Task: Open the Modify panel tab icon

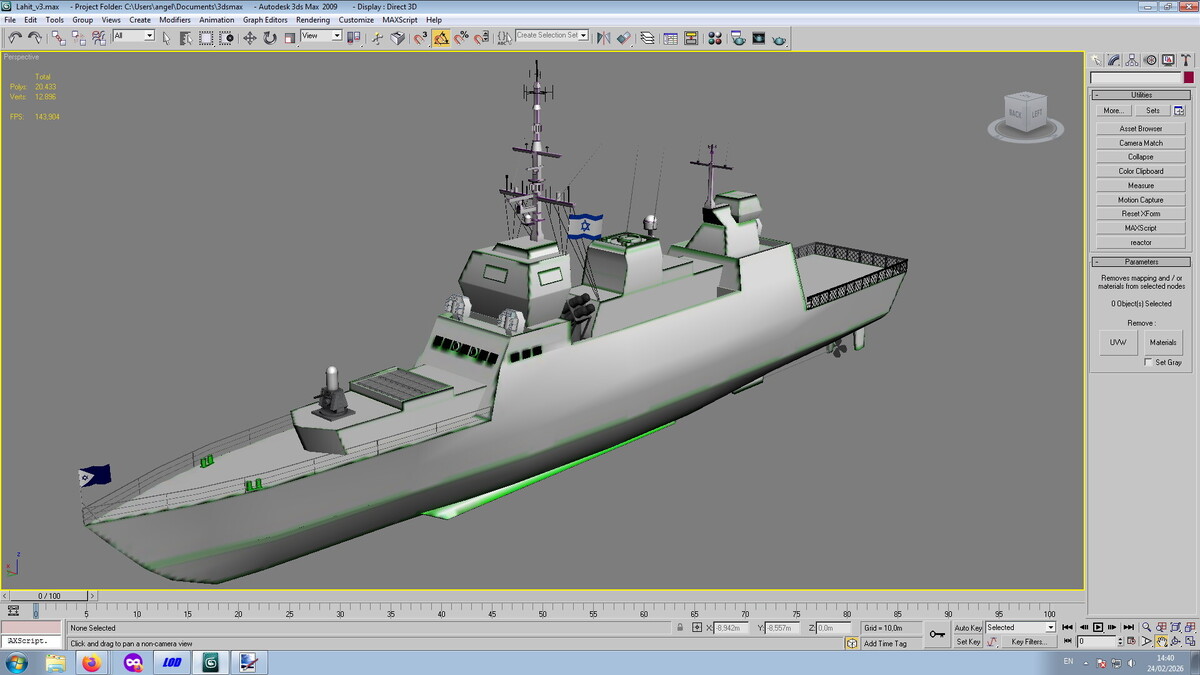Action: click(1114, 60)
